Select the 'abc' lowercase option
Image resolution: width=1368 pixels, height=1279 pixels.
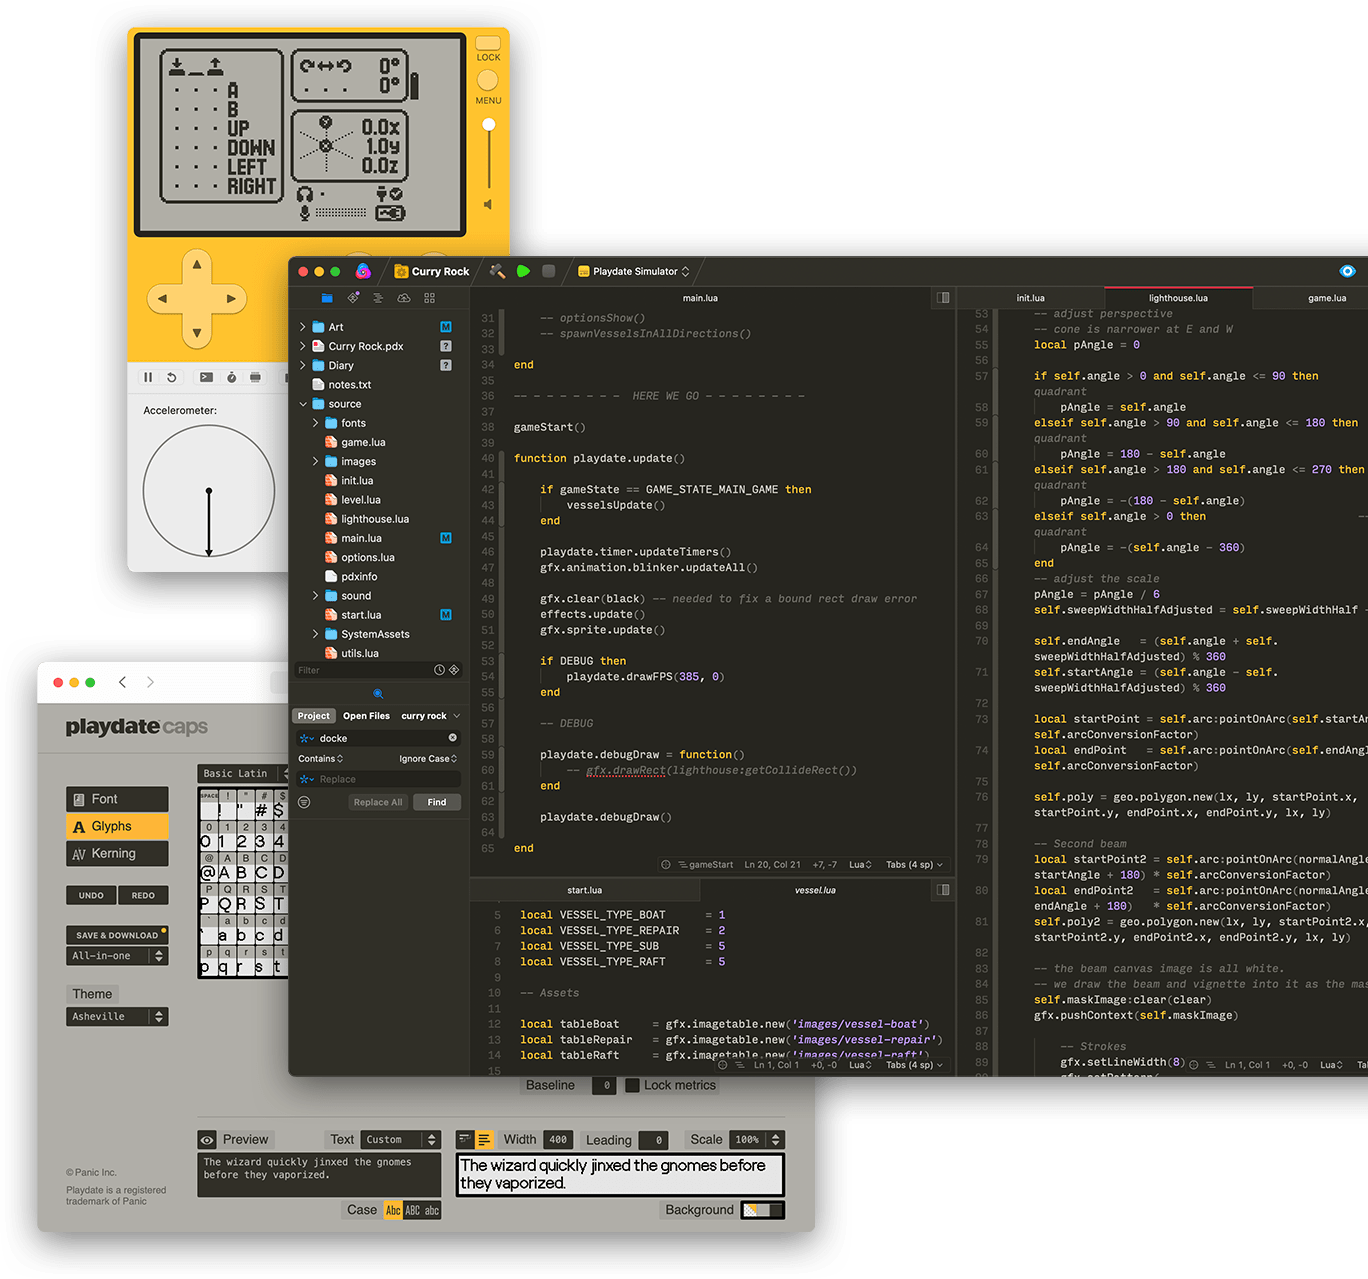tap(431, 1210)
